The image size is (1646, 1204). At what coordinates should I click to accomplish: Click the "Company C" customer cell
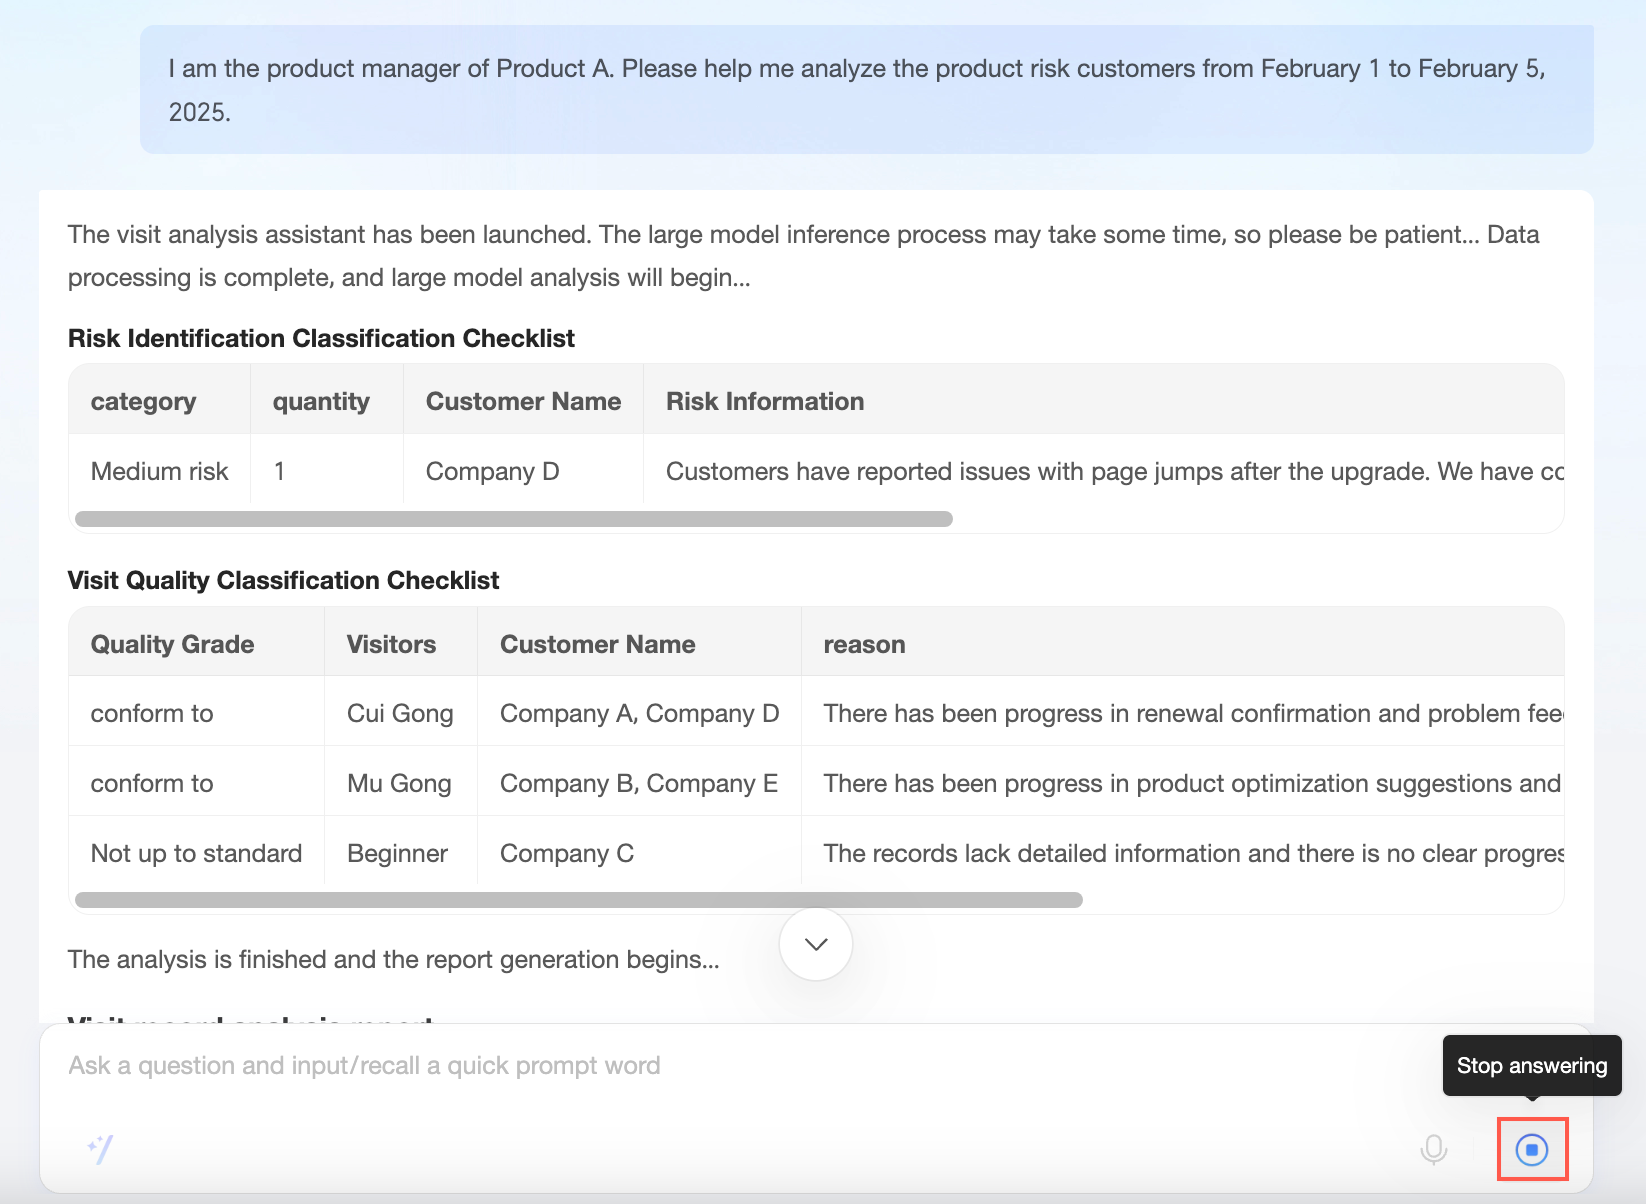pyautogui.click(x=566, y=853)
